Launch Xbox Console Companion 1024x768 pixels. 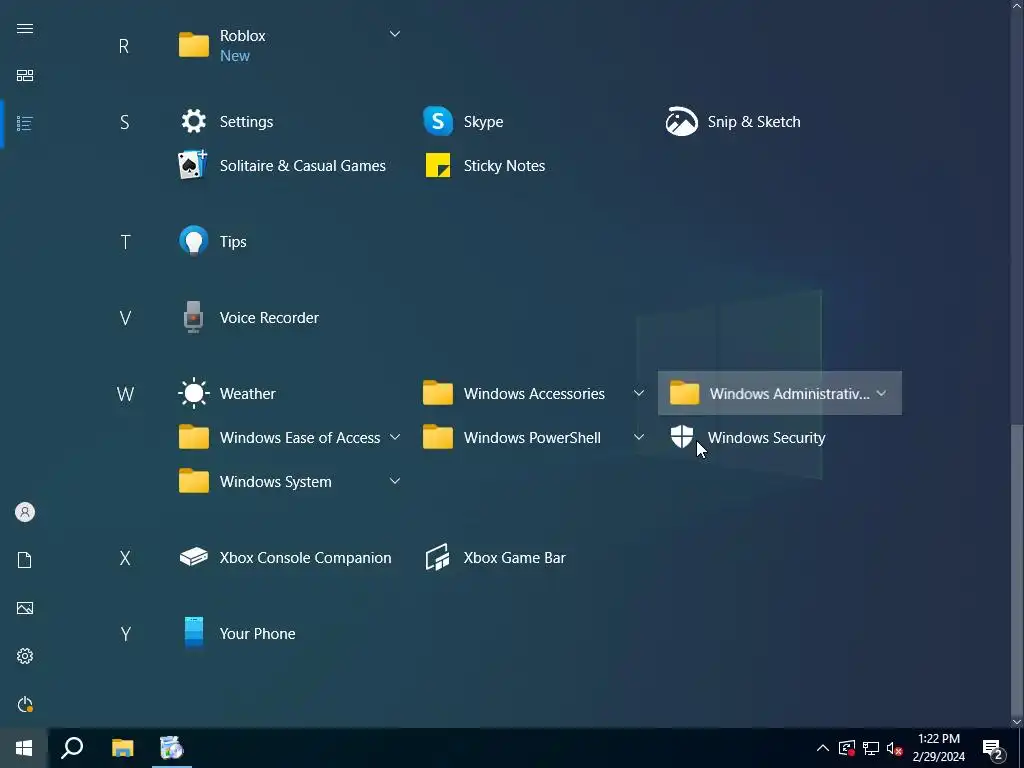(x=285, y=557)
